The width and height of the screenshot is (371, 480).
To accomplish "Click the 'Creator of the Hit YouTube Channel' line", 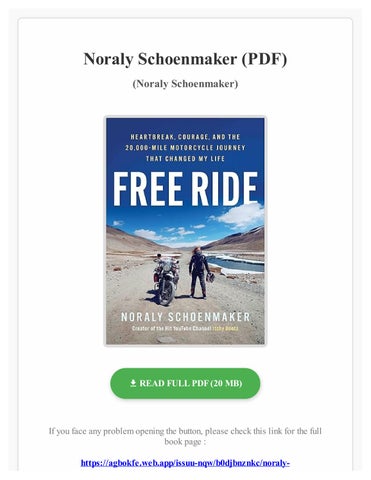I will click(x=171, y=328).
